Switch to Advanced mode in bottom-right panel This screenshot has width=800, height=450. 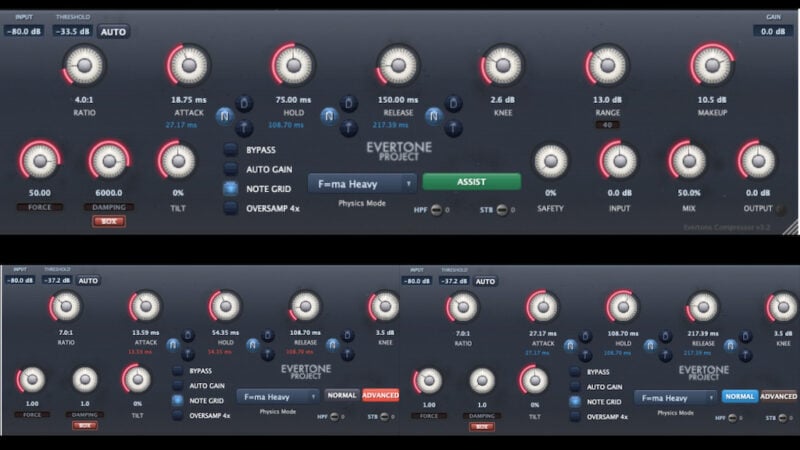778,396
